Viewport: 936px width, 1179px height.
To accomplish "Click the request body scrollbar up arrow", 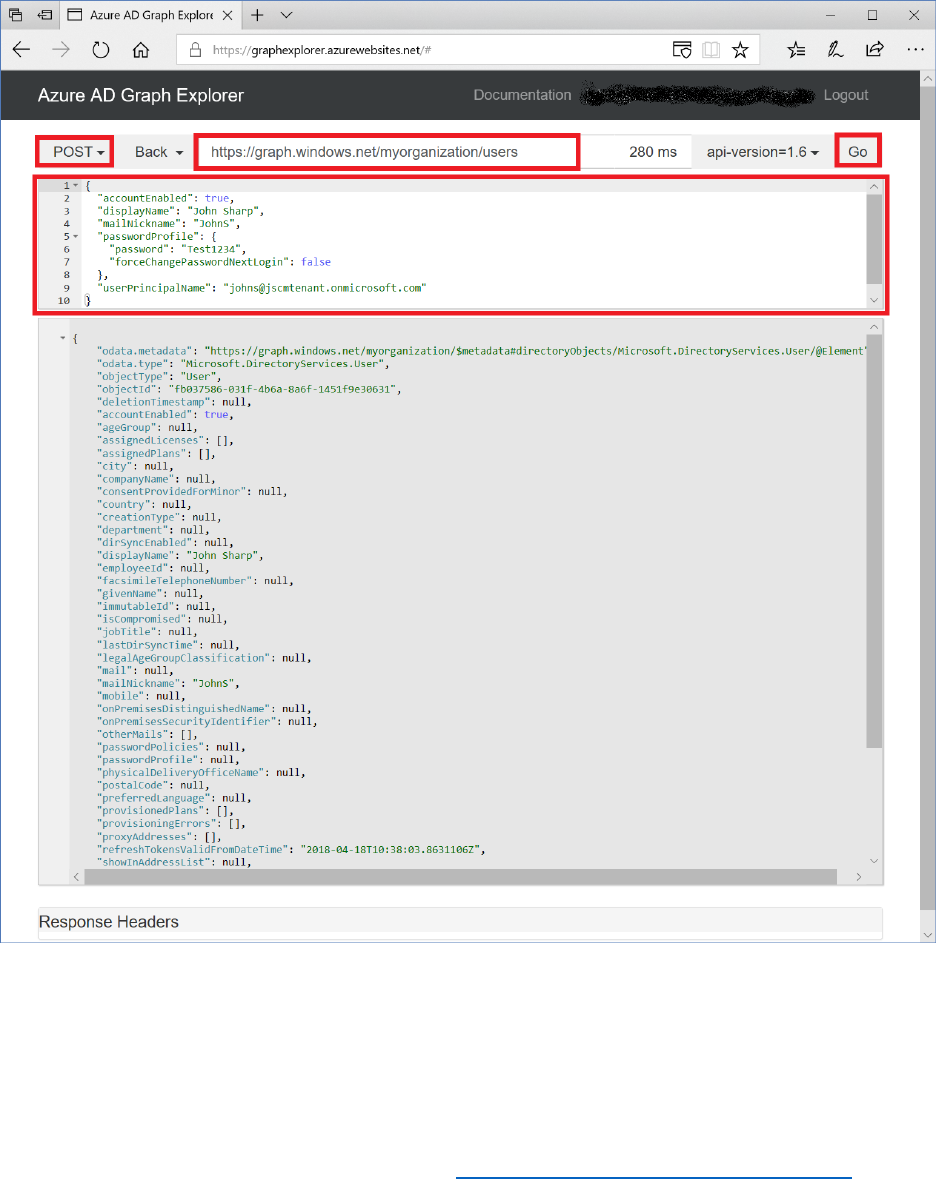I will click(x=874, y=186).
